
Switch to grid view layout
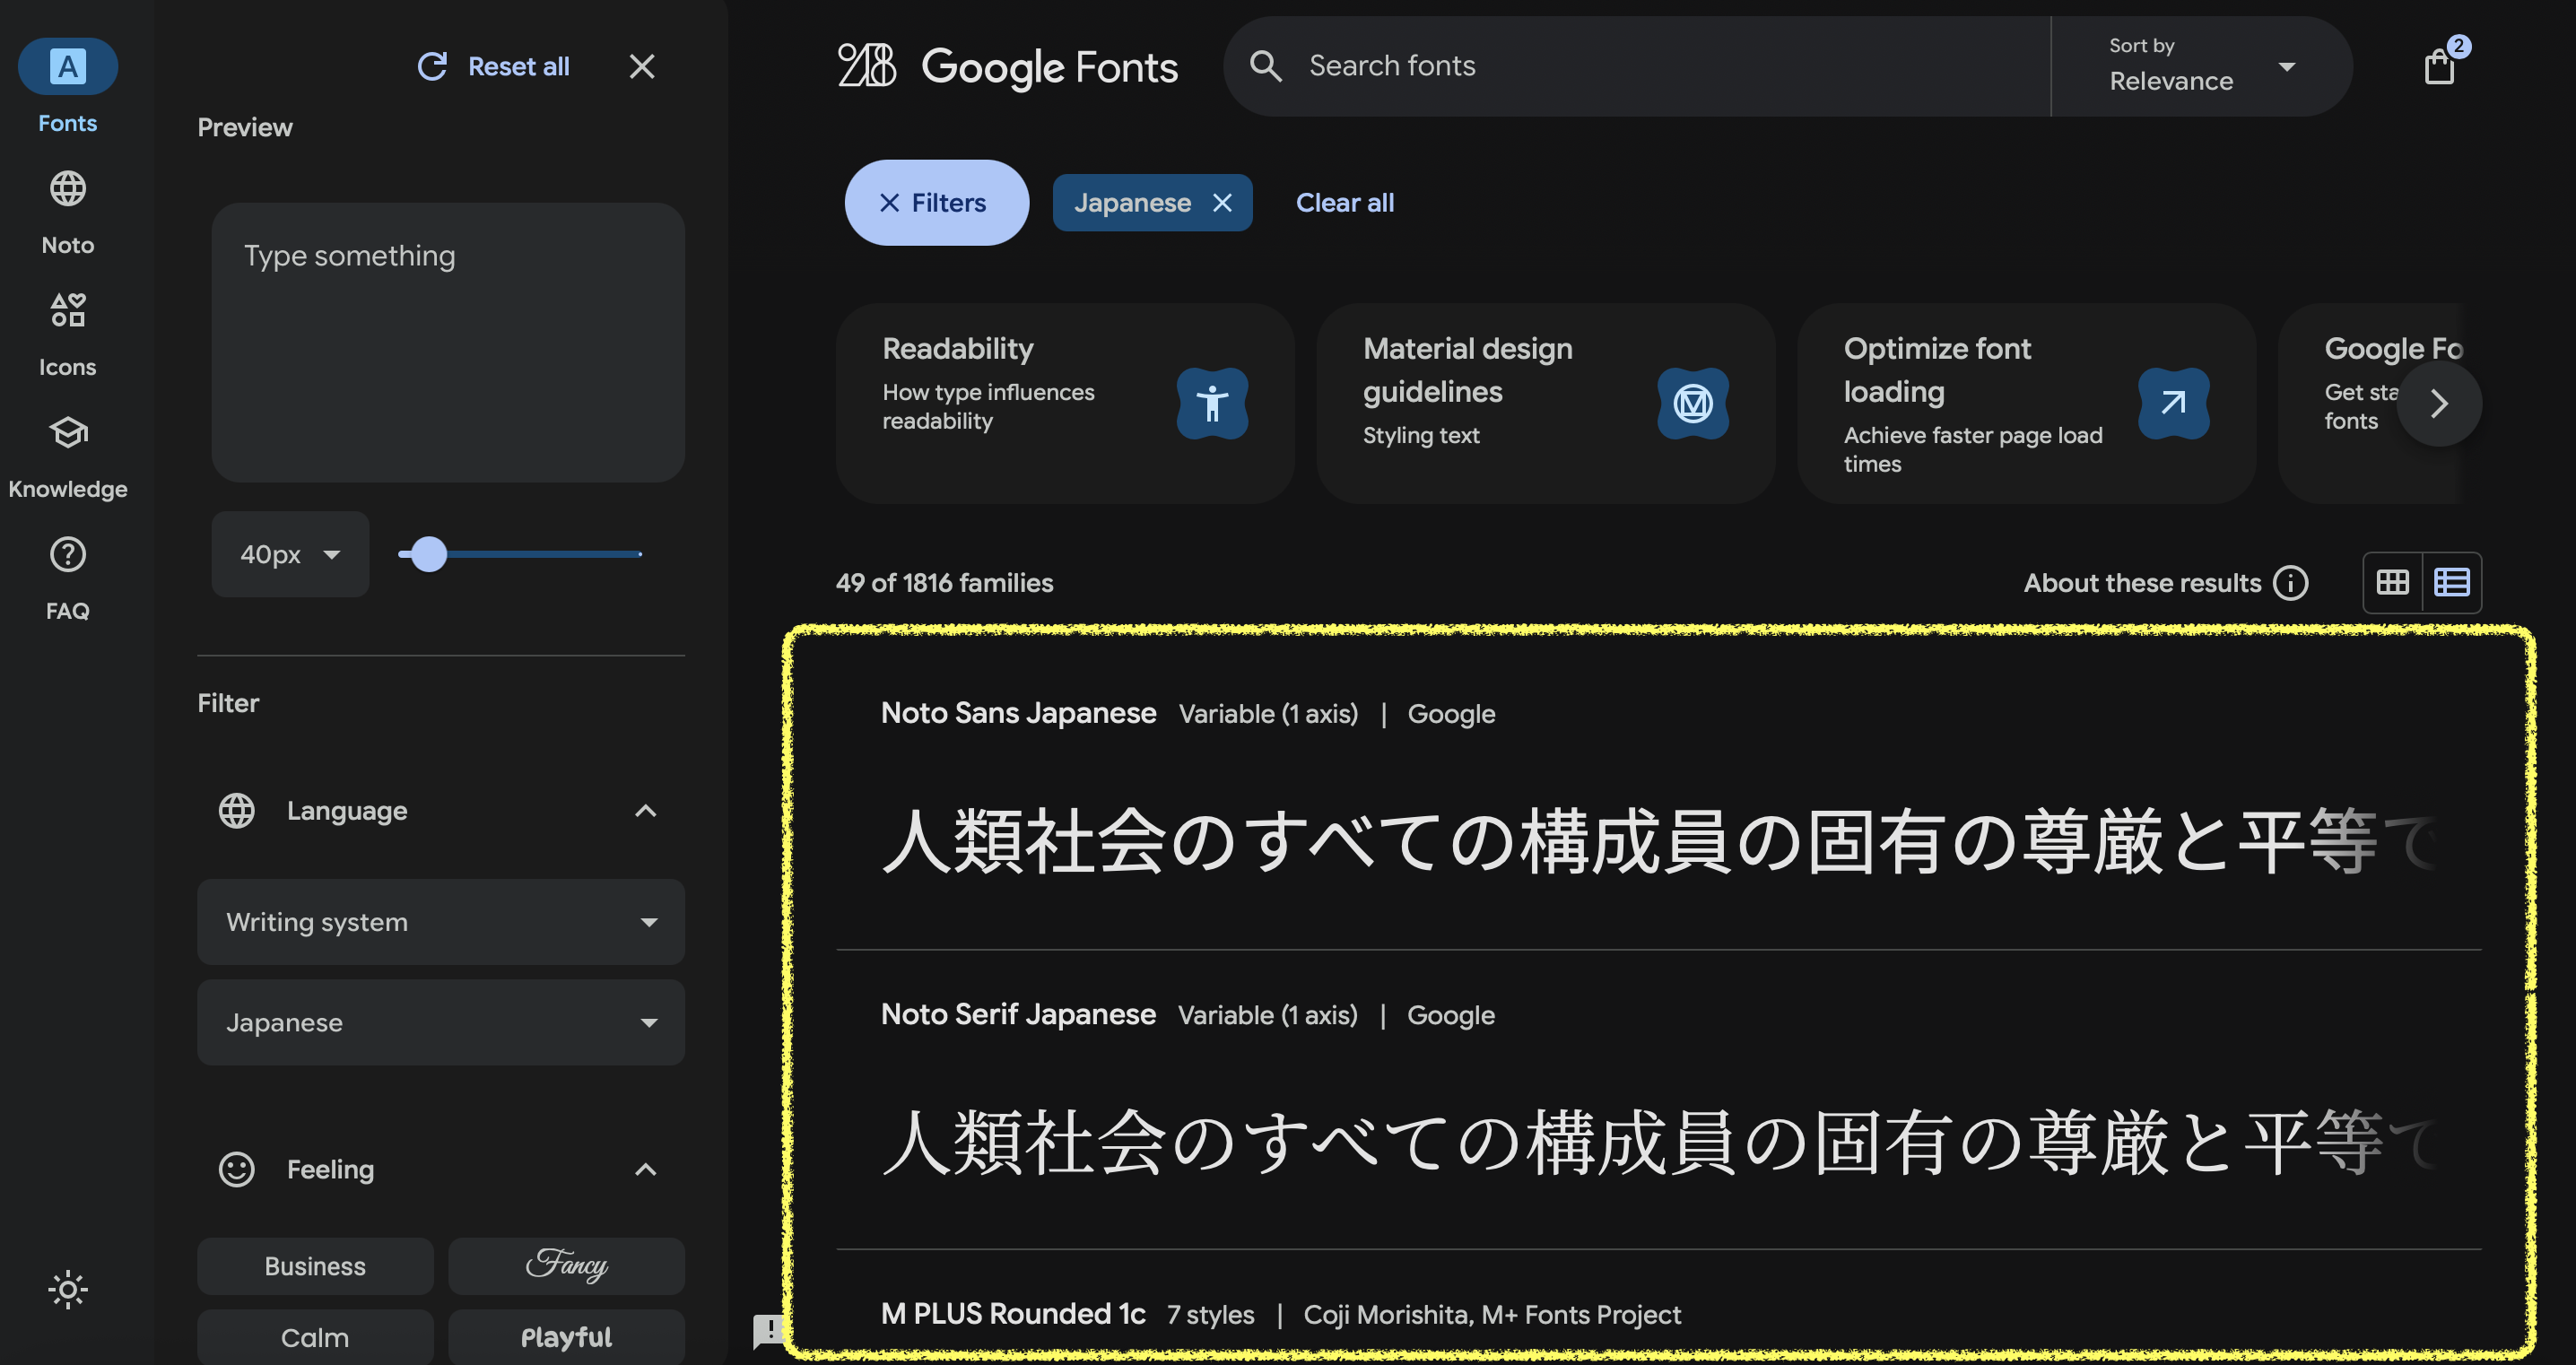(x=2392, y=582)
